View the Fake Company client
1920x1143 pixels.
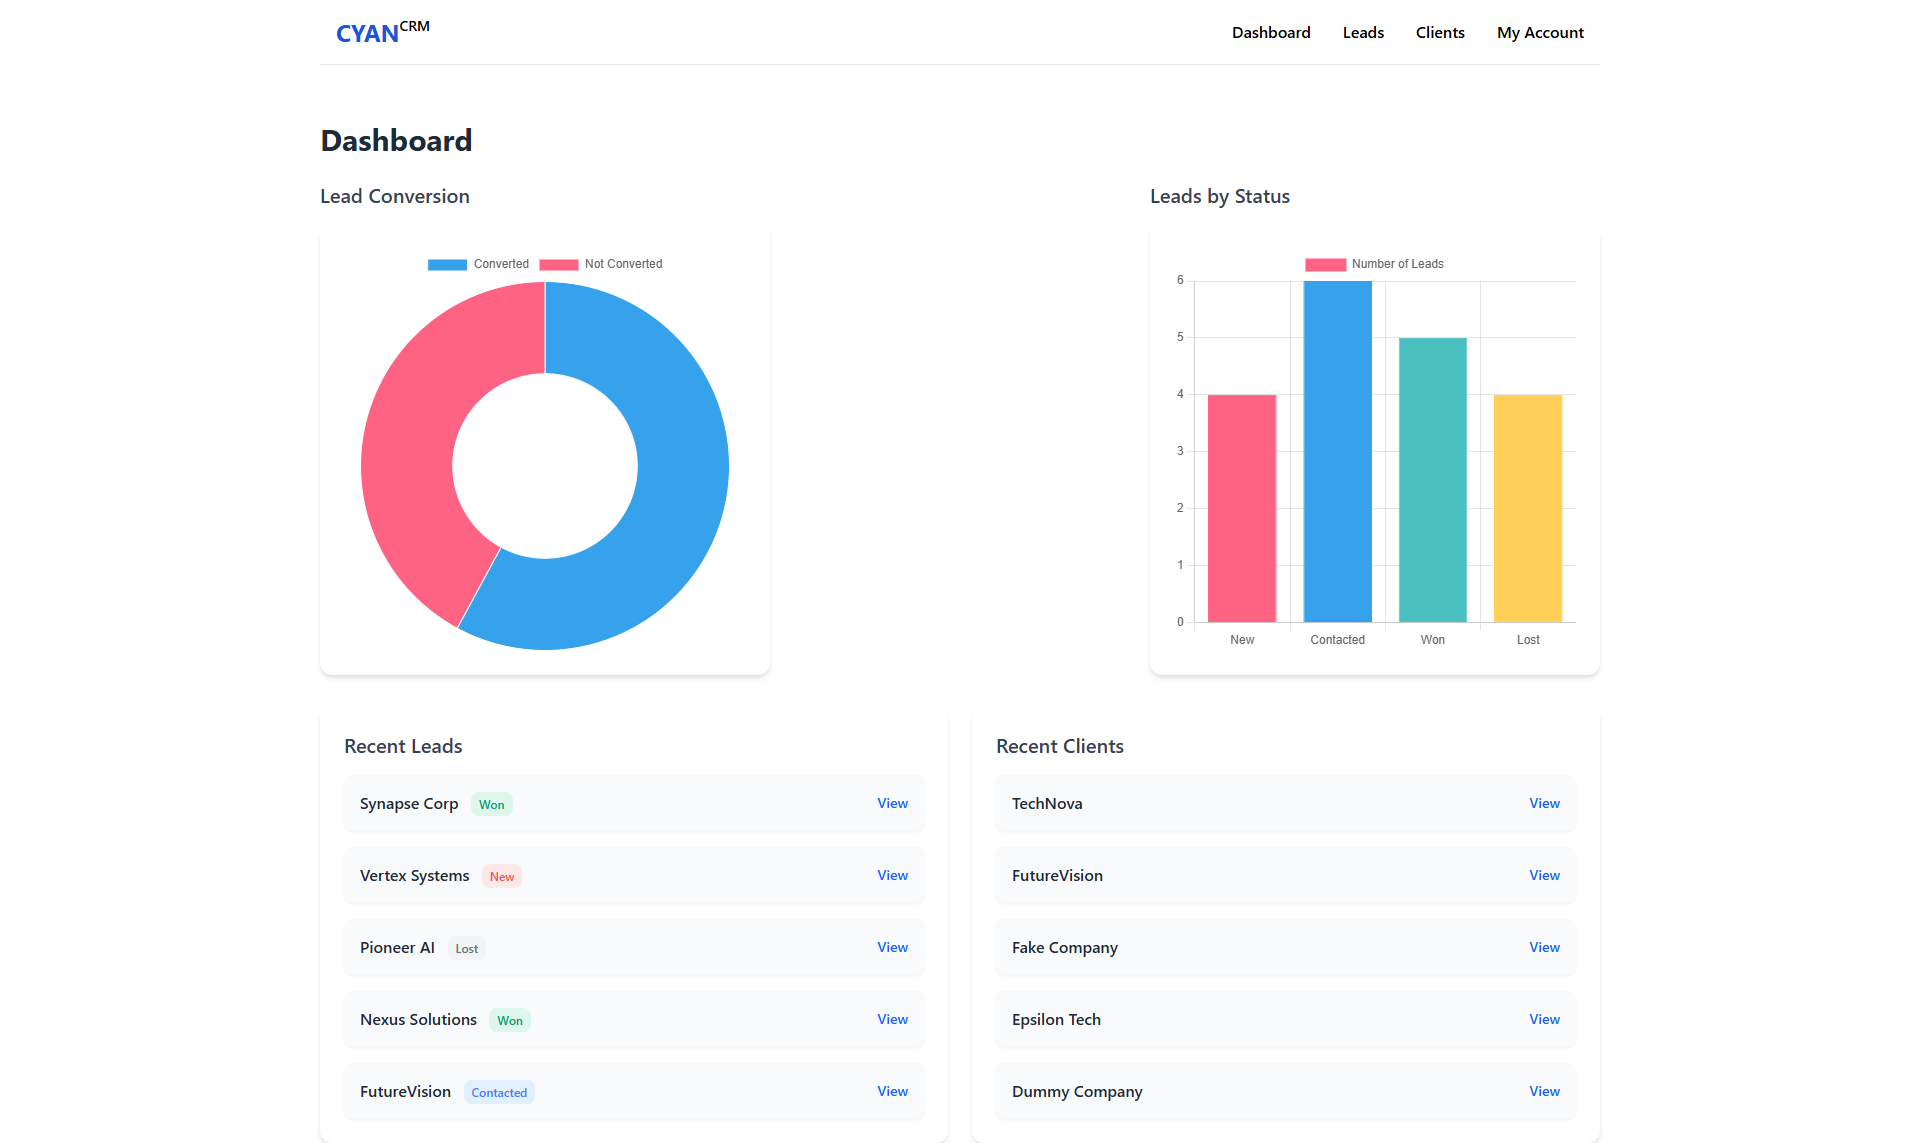(x=1544, y=947)
